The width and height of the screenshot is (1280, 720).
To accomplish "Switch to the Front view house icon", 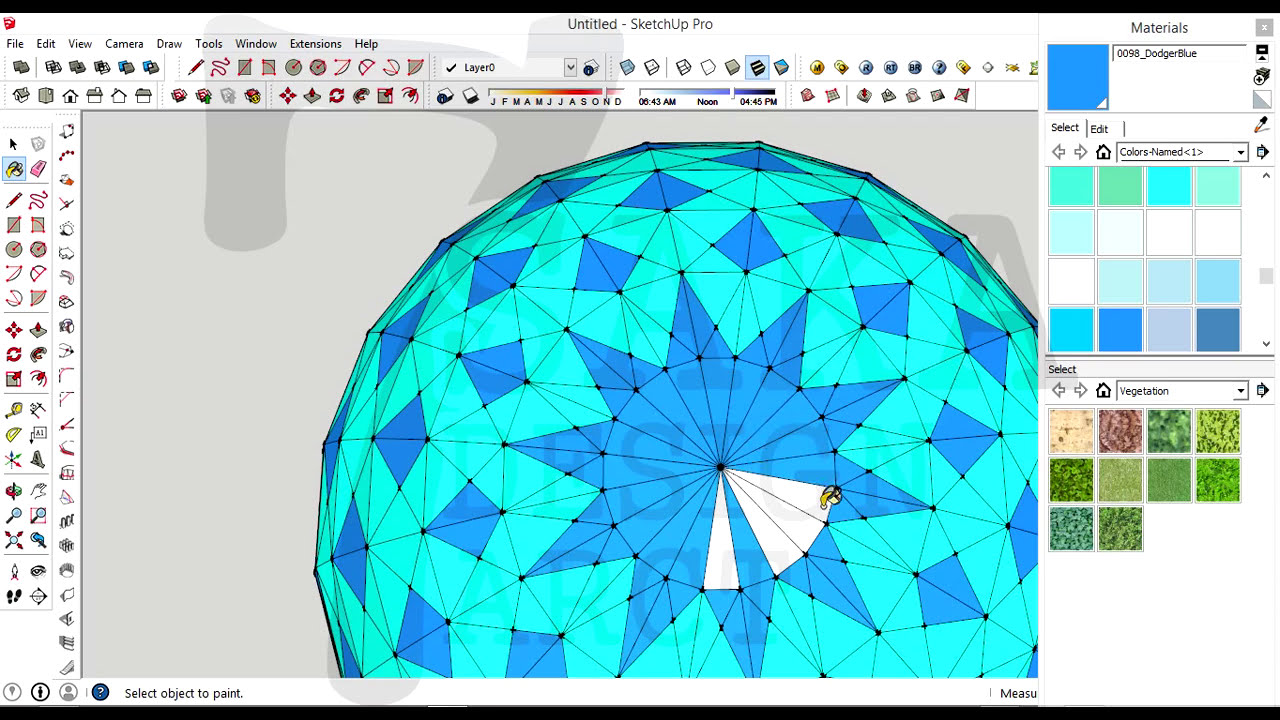I will tap(70, 95).
